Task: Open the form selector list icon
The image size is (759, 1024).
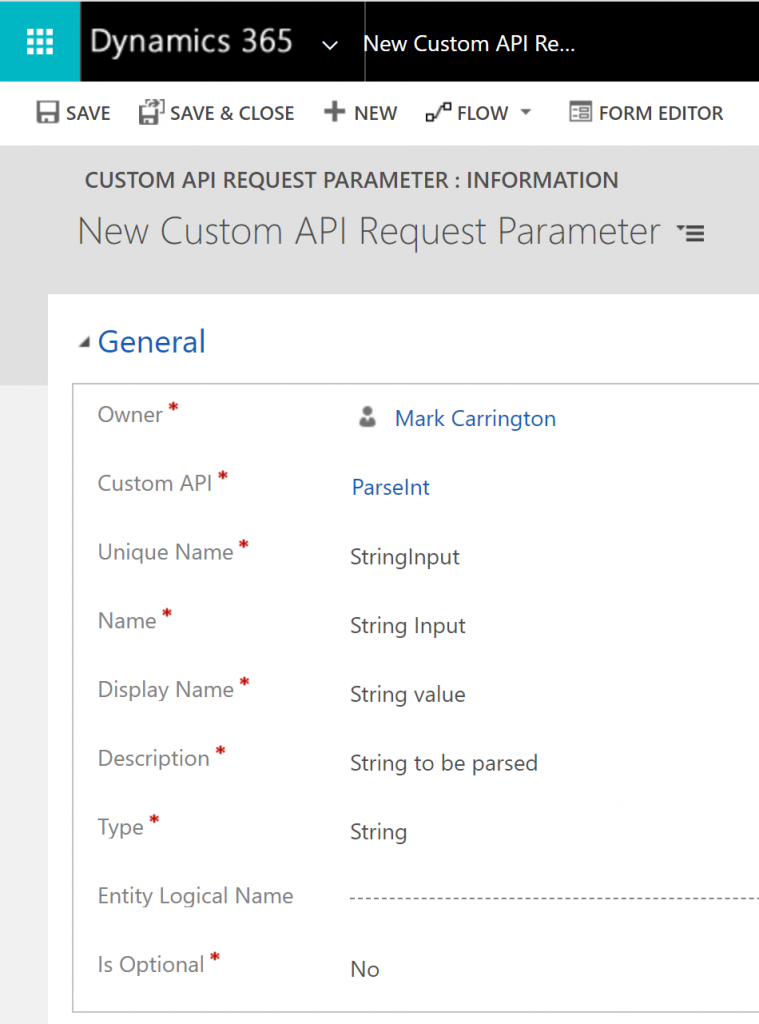Action: (x=691, y=233)
